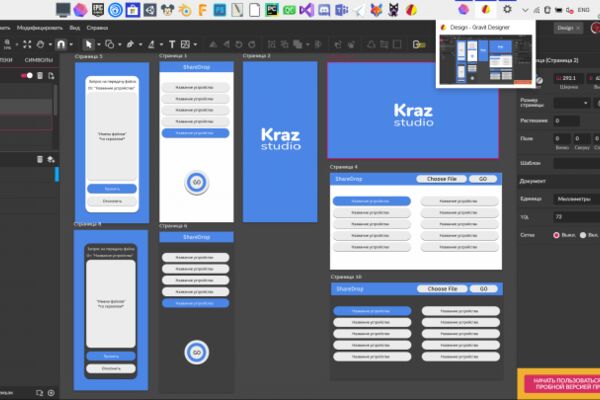
Task: Click the zoom magnifier tool
Action: (7, 44)
